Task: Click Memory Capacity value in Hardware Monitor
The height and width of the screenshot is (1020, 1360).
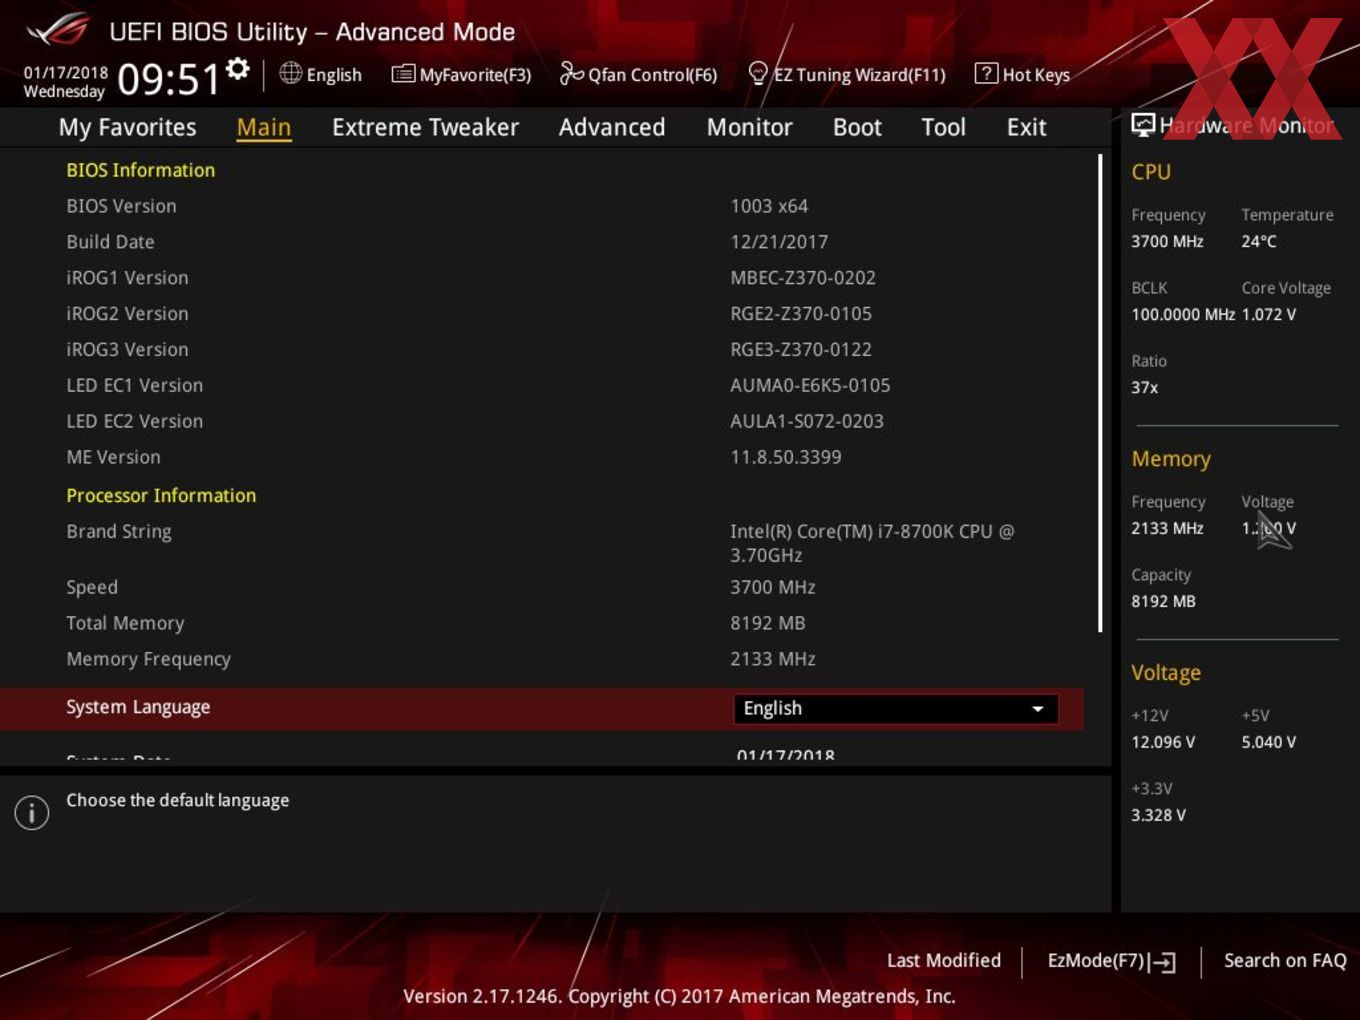Action: pyautogui.click(x=1164, y=602)
